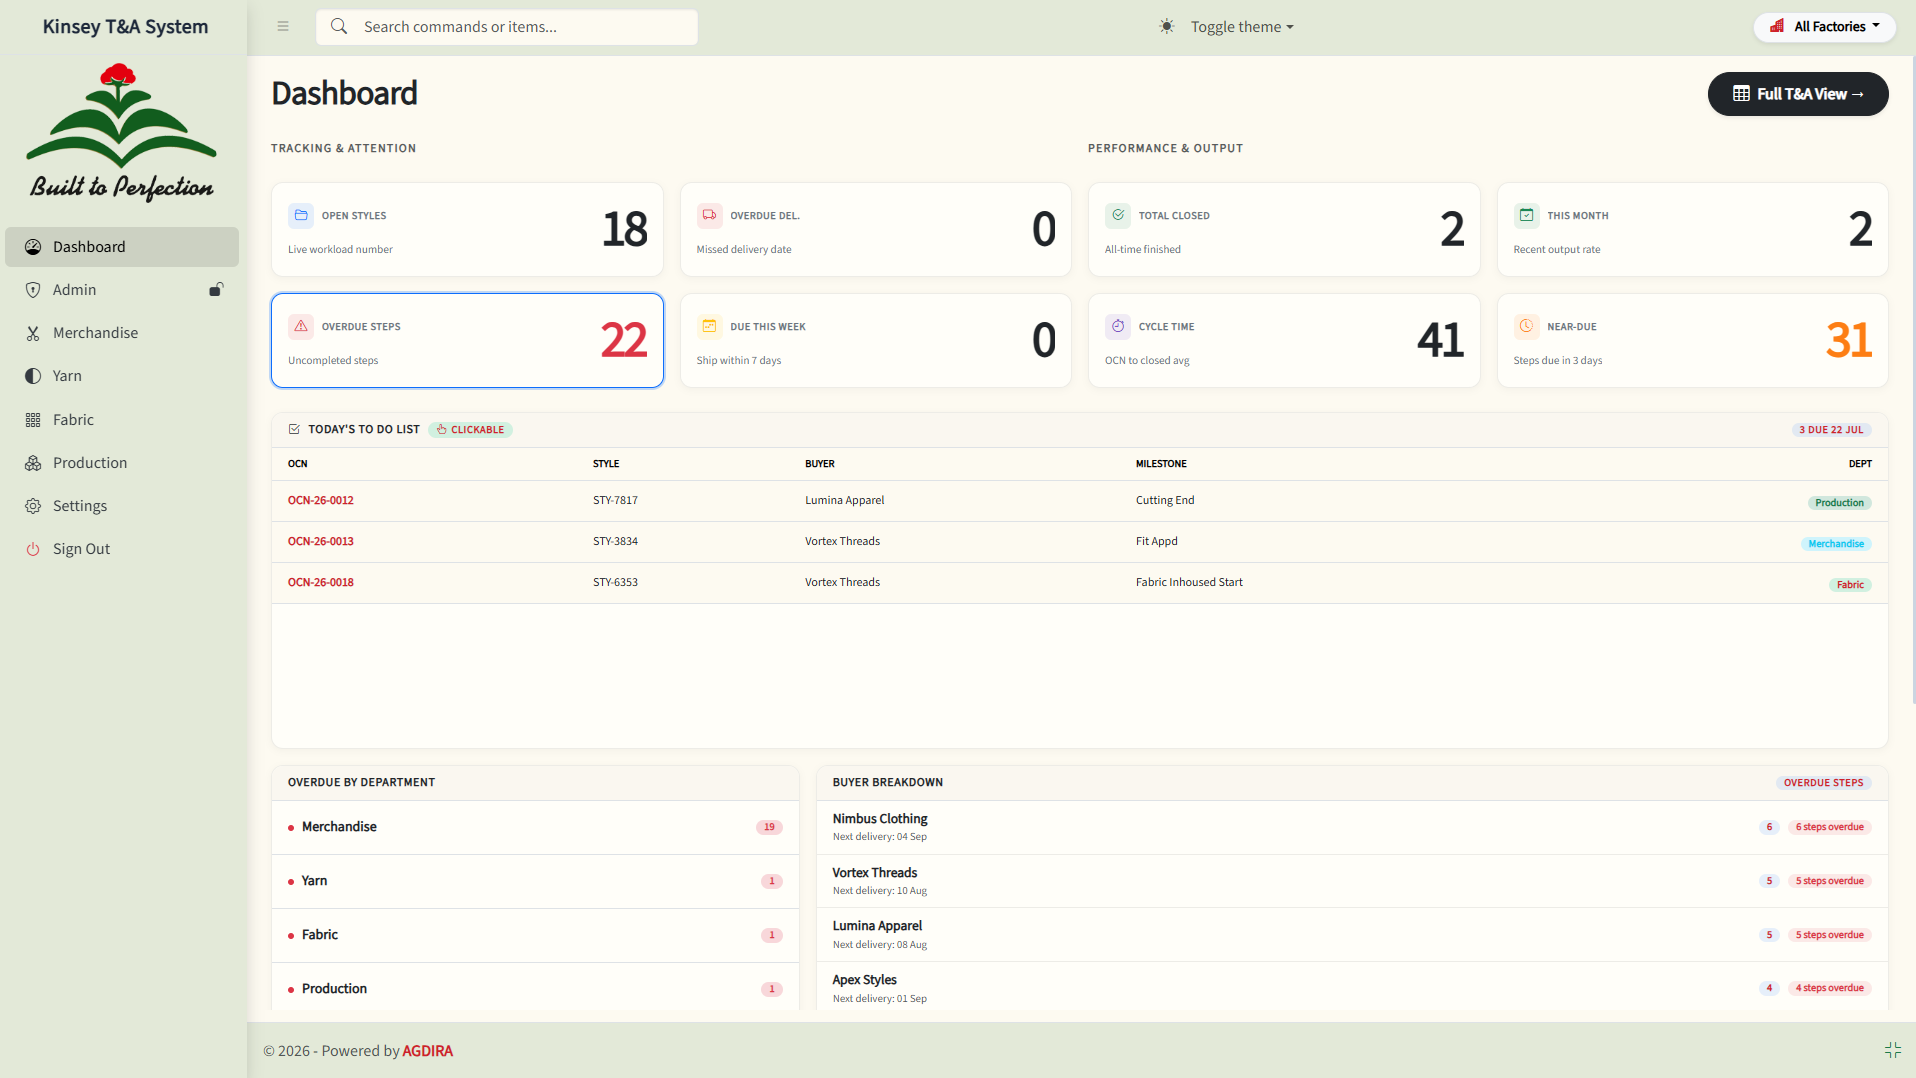Click the sun theme icon
Screen dimensions: 1916x1078
(x=1166, y=27)
